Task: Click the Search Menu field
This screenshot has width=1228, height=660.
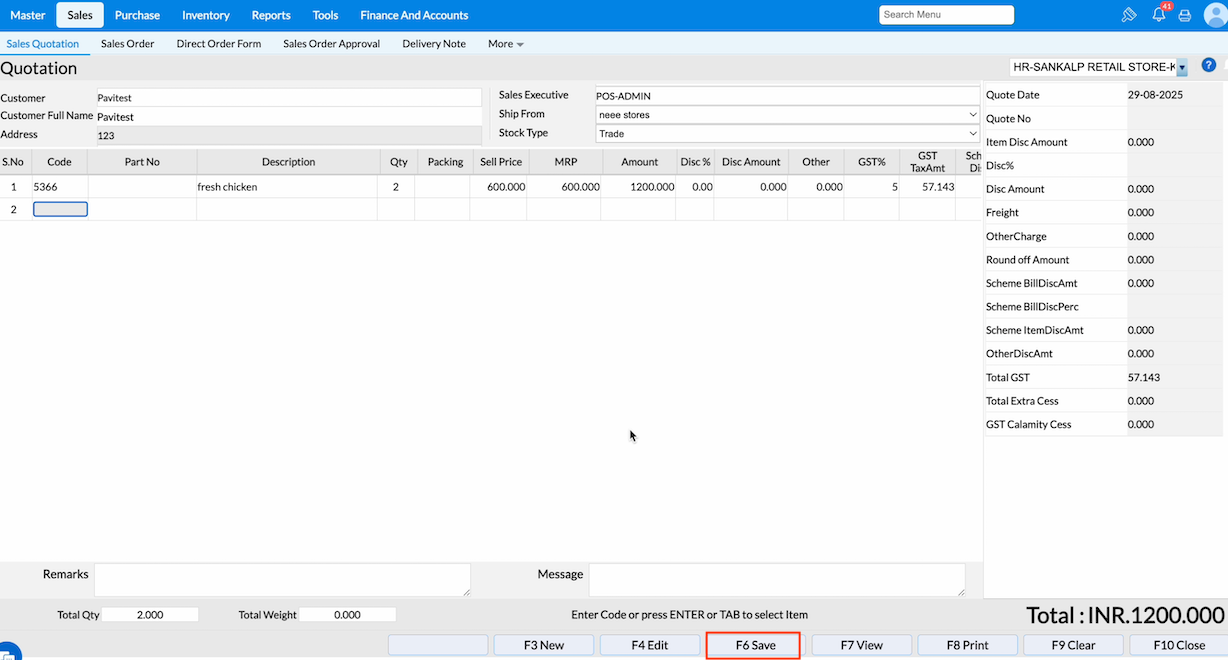Action: 946,15
